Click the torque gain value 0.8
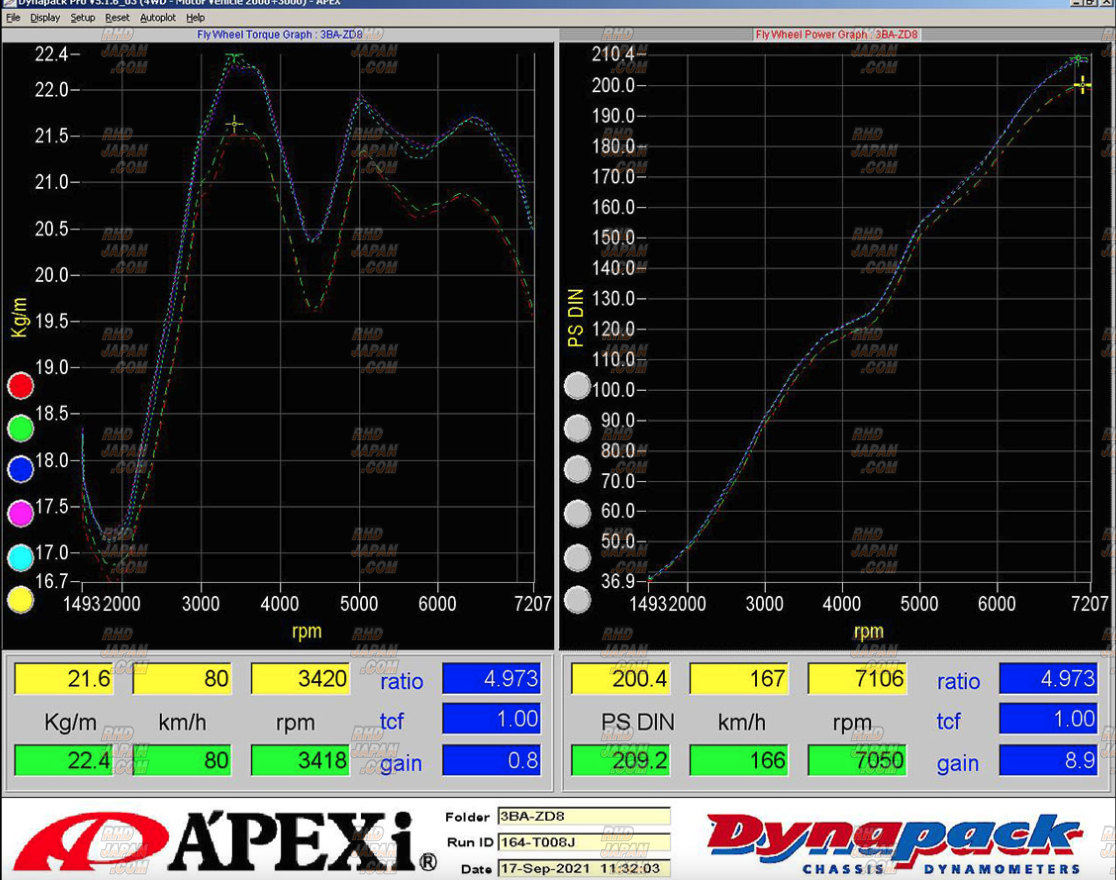 coord(491,760)
